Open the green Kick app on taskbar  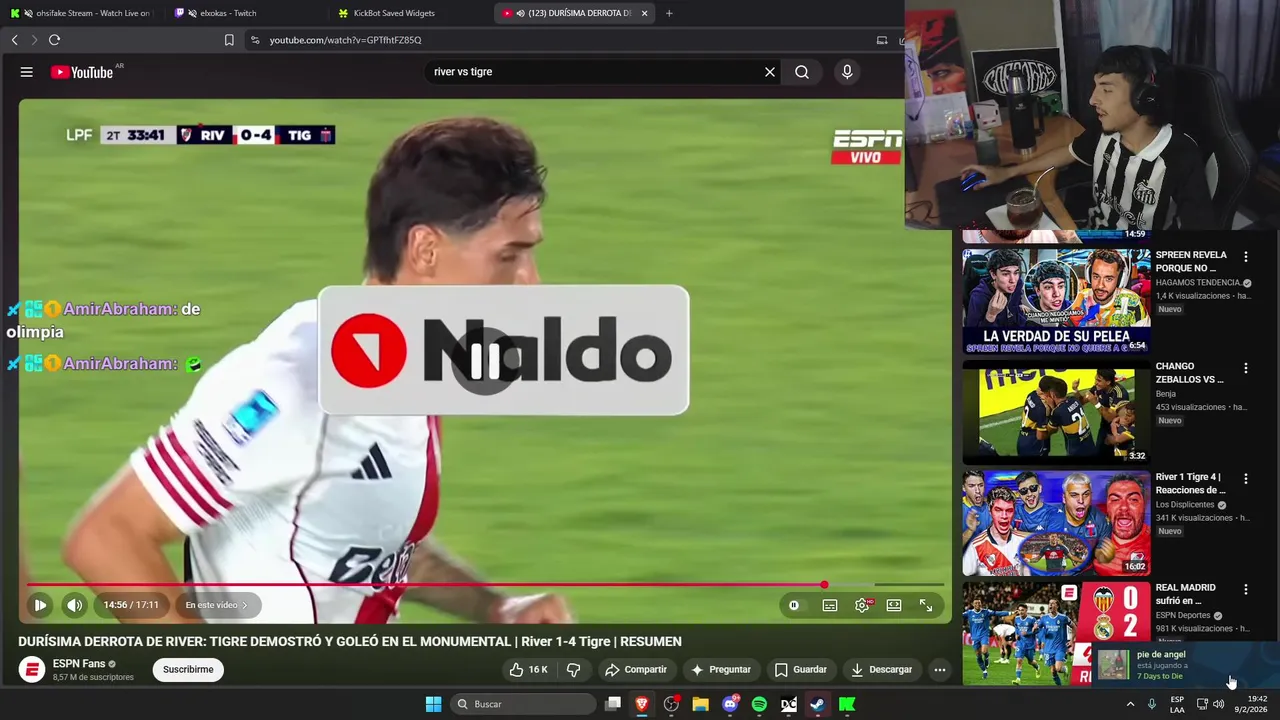click(x=847, y=704)
